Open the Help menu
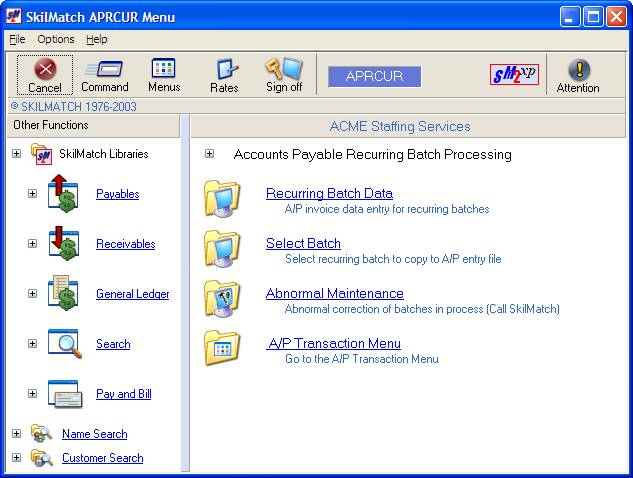This screenshot has width=633, height=478. [x=97, y=40]
